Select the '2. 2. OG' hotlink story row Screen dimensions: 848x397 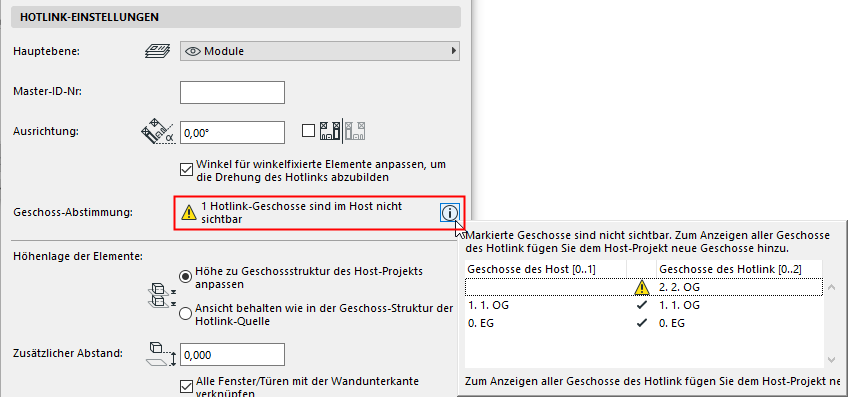point(644,288)
